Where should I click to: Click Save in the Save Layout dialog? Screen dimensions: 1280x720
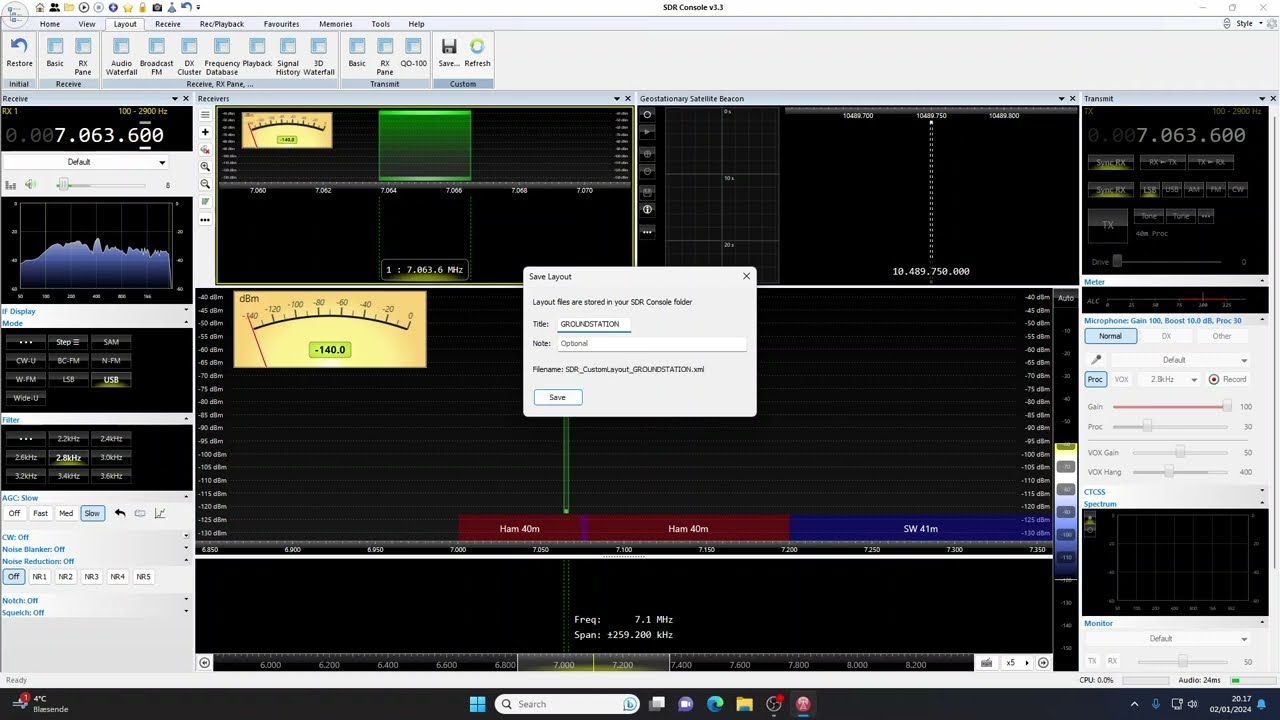coord(557,397)
